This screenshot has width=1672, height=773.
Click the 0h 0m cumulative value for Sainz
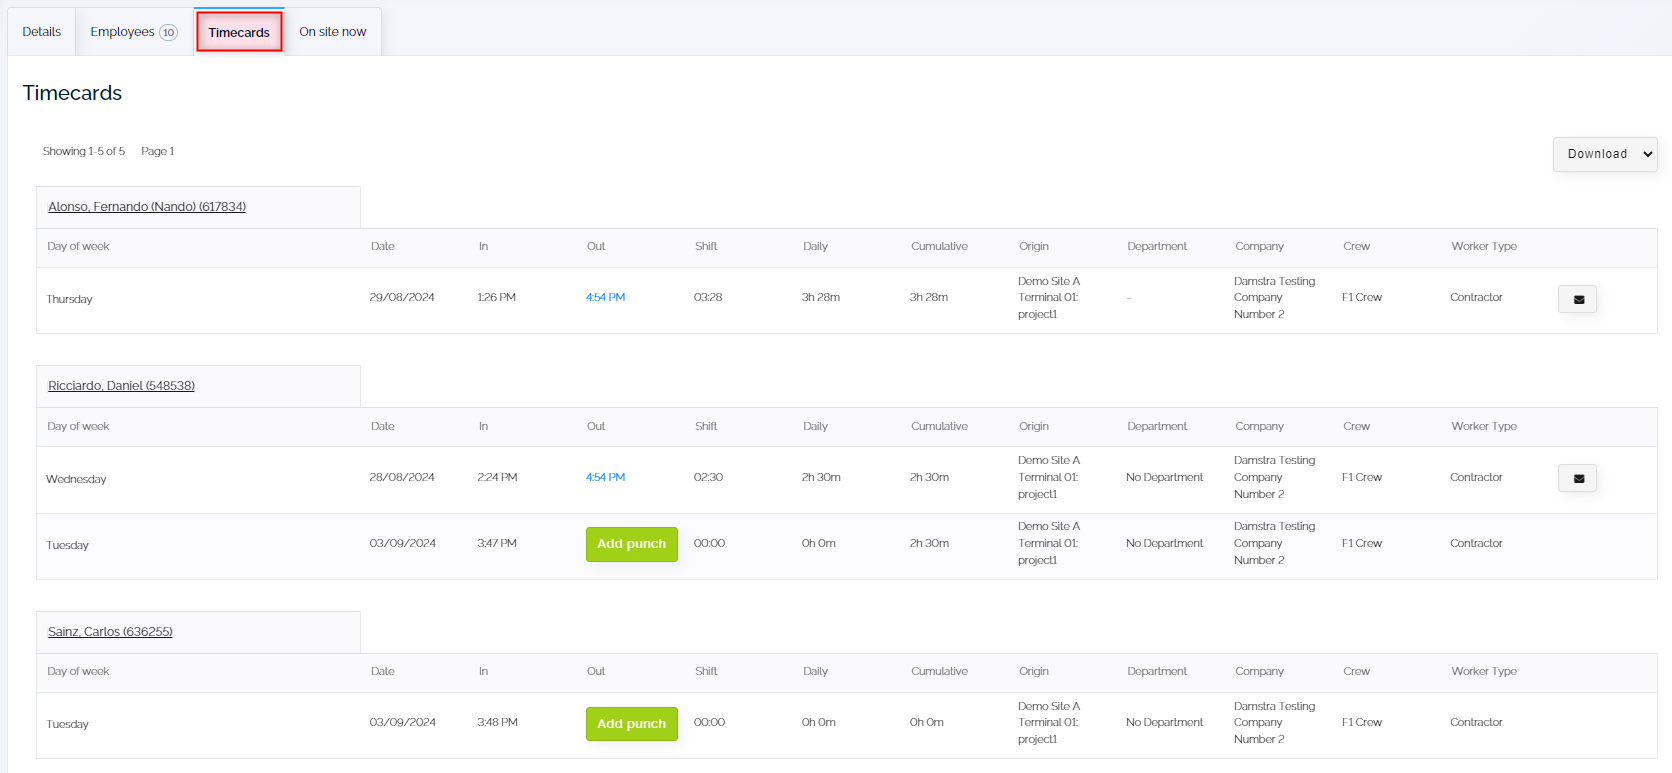tap(927, 723)
